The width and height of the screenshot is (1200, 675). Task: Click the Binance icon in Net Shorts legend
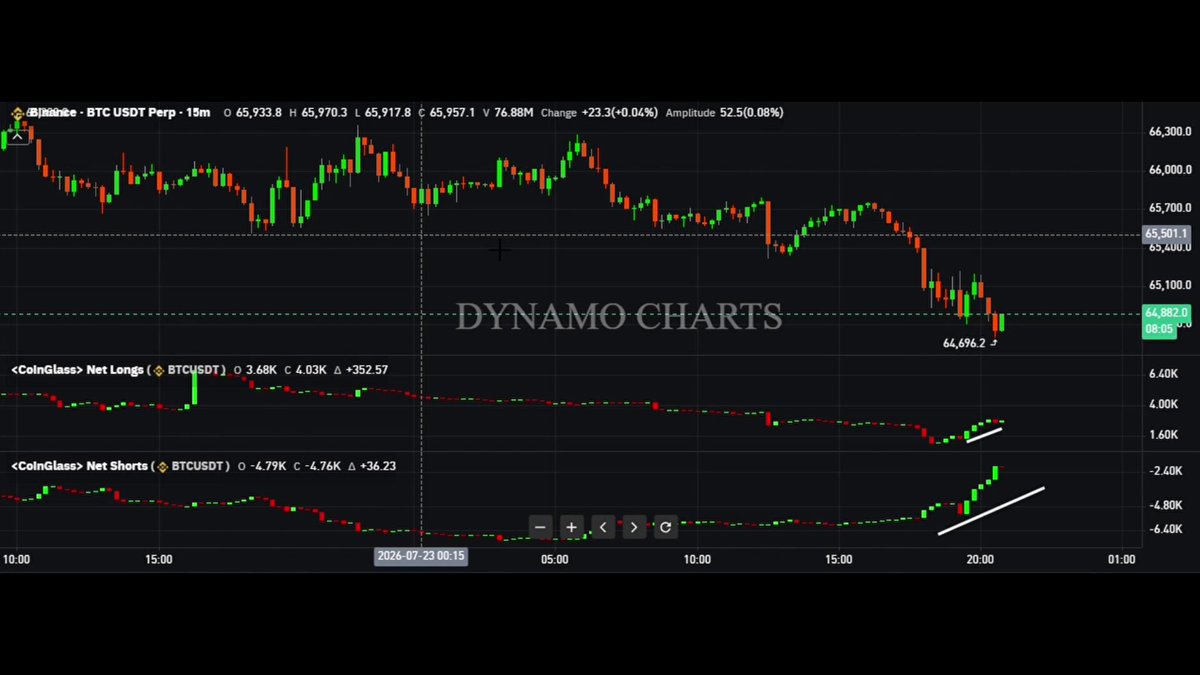pos(162,466)
